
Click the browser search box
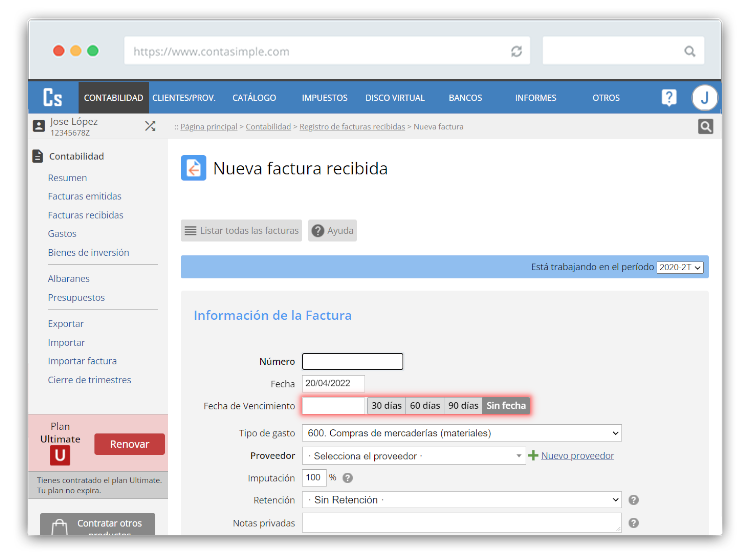623,50
